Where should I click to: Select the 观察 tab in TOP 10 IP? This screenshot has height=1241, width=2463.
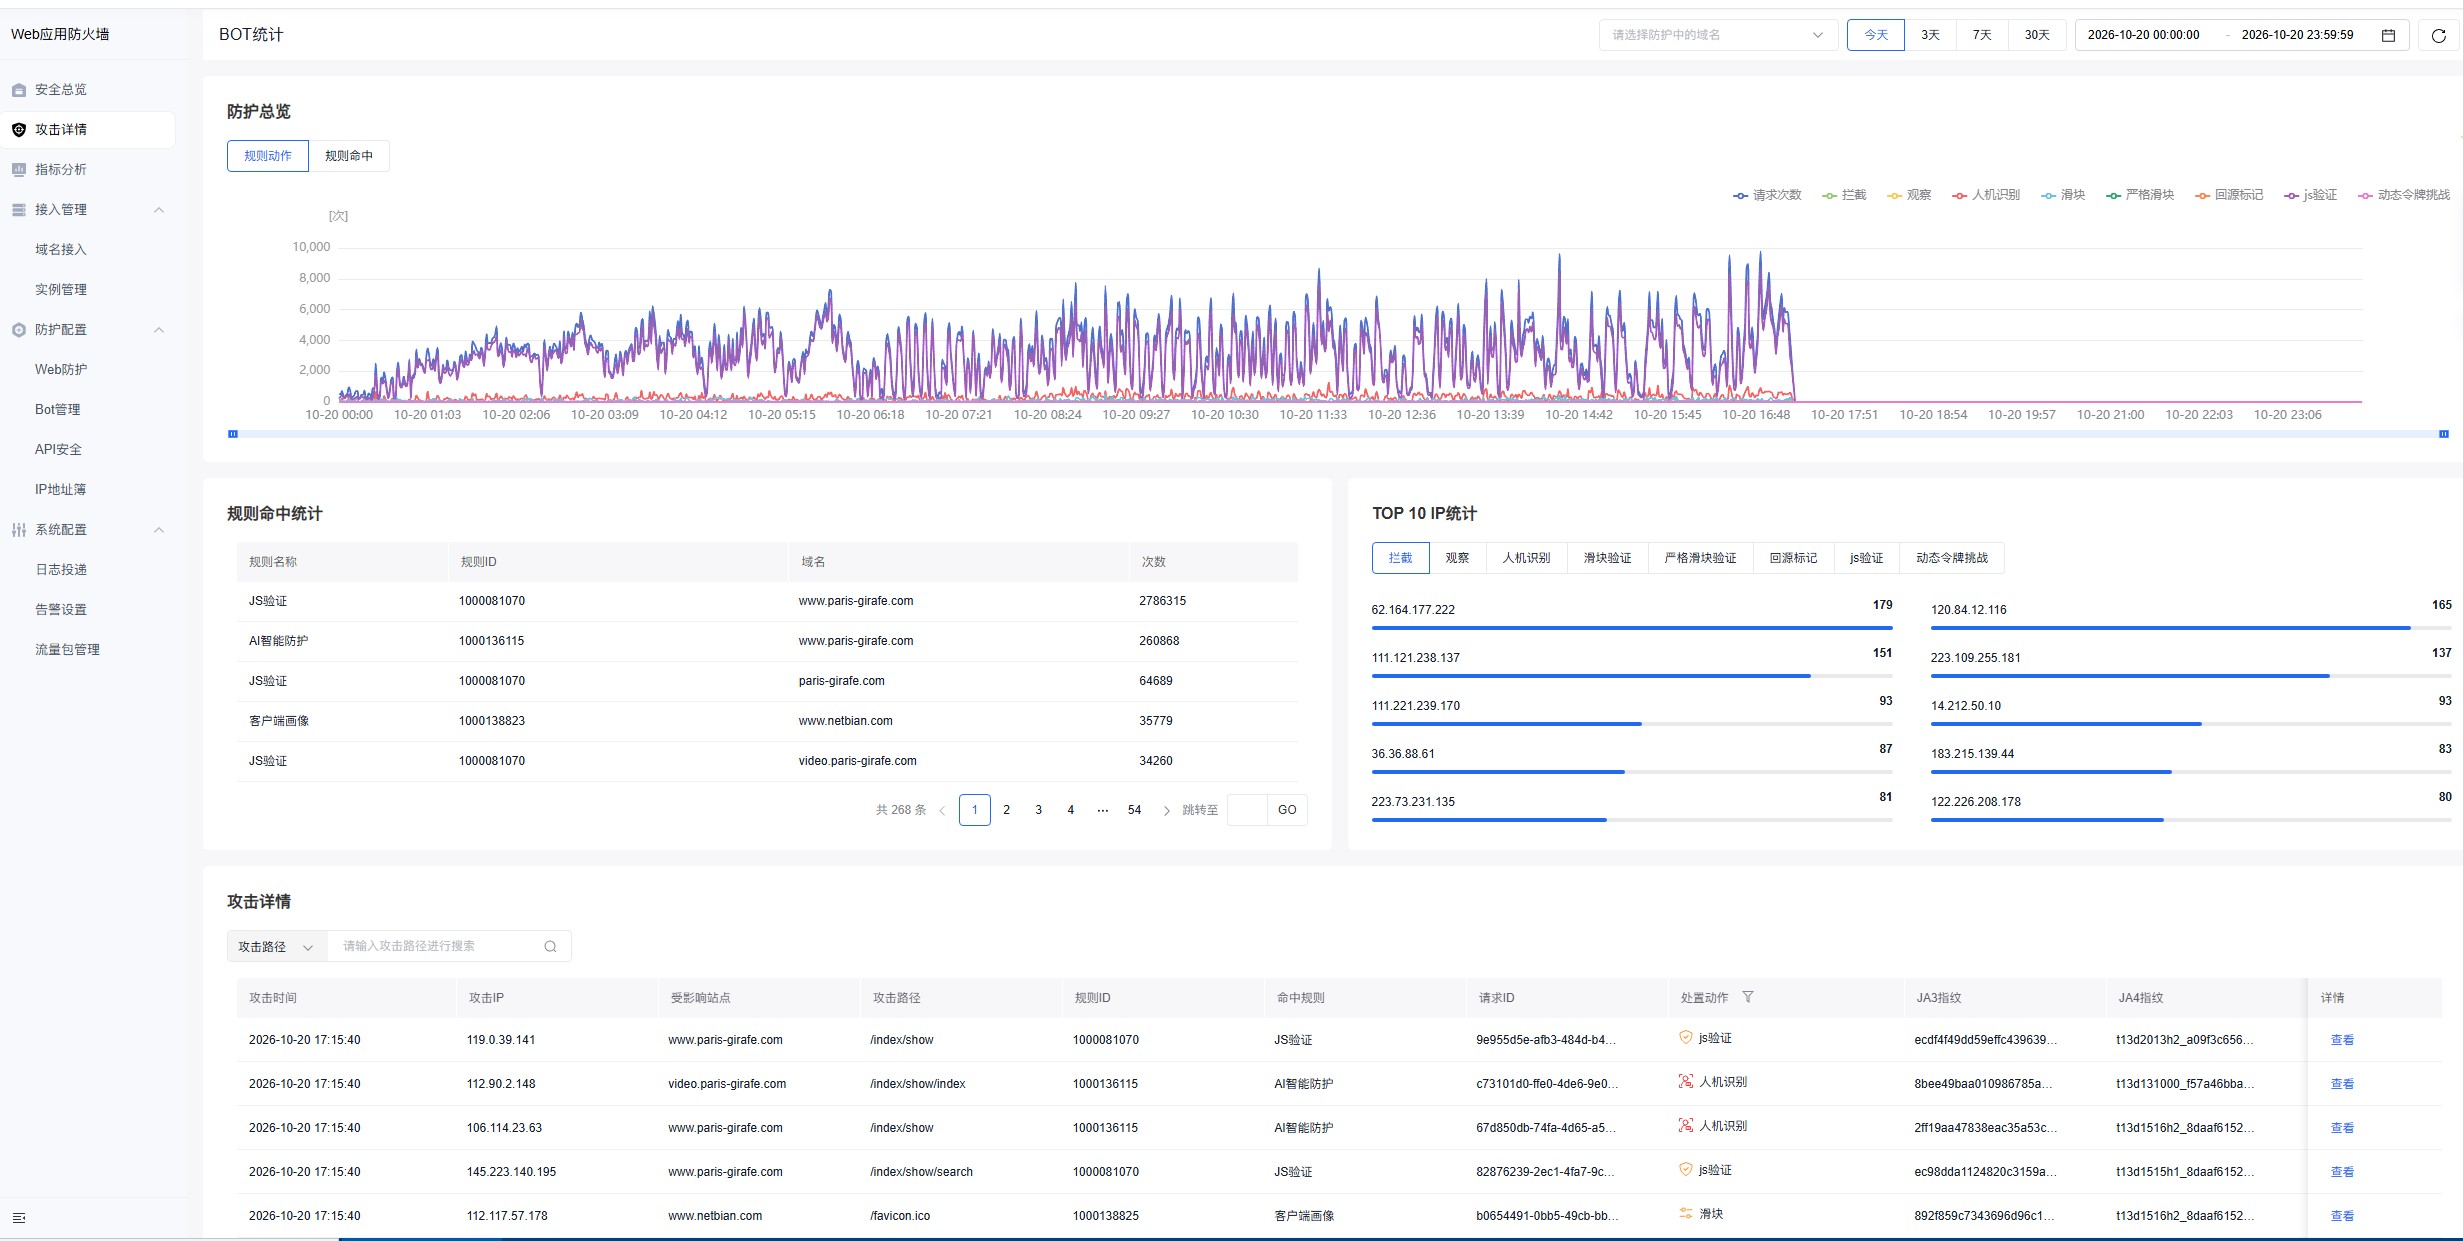point(1457,558)
